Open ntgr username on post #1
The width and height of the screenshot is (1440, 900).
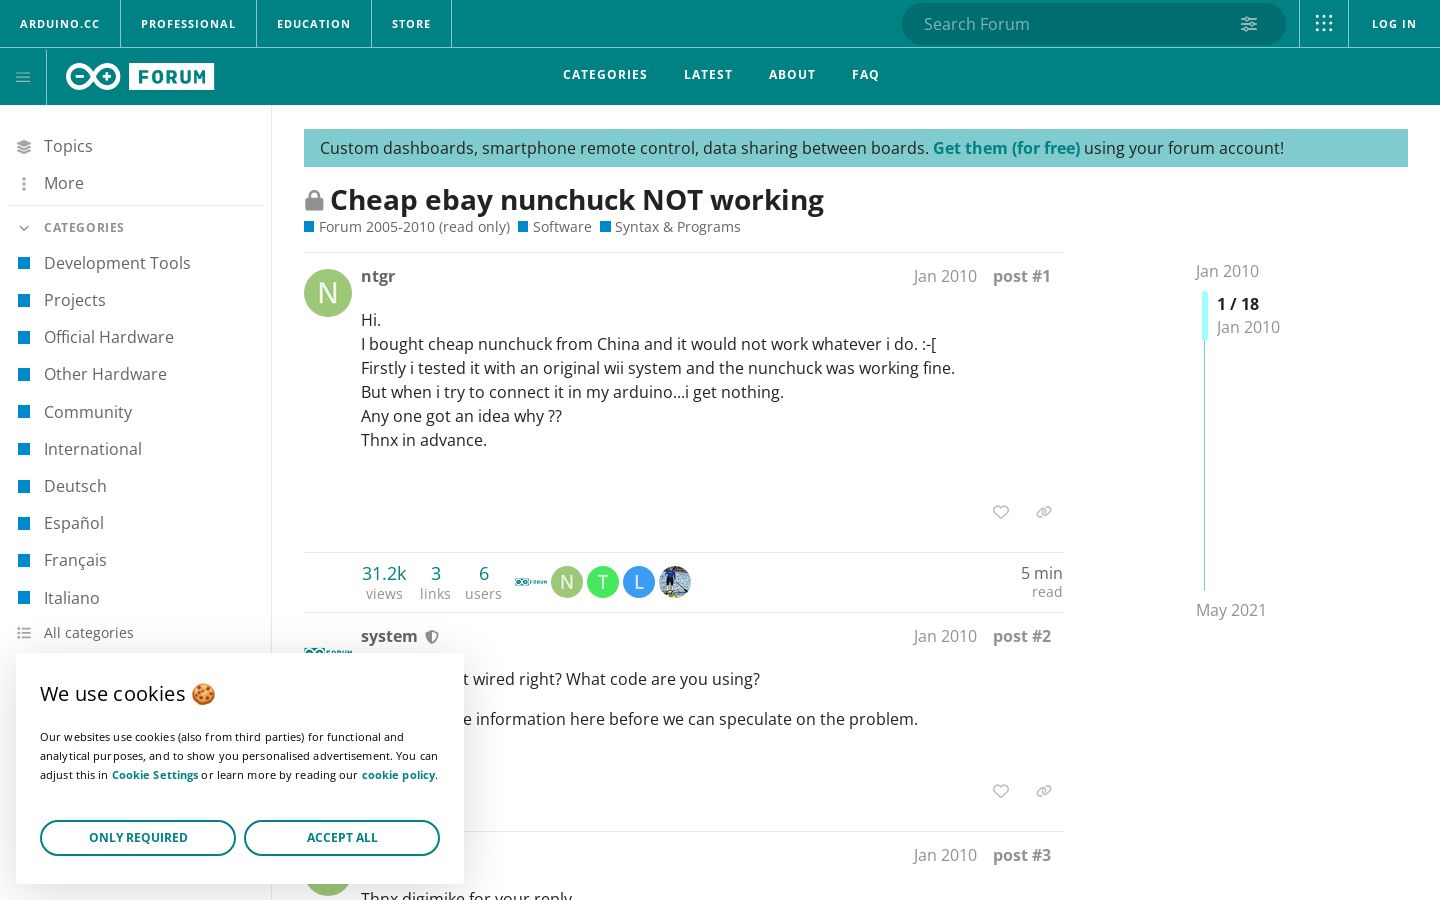click(378, 276)
